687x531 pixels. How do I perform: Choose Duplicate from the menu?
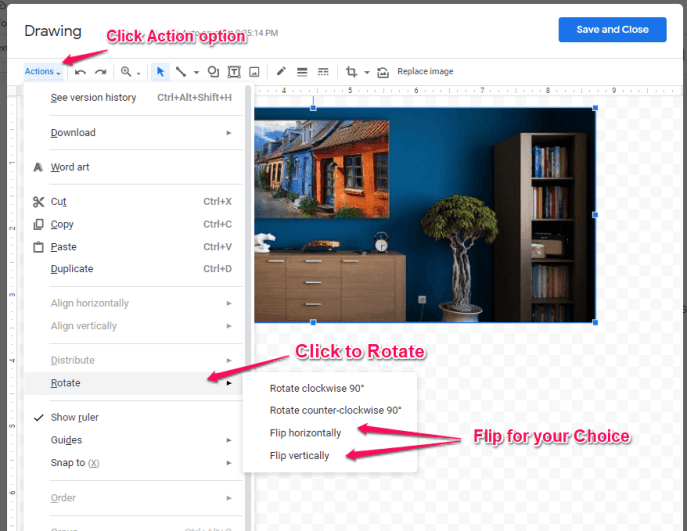pyautogui.click(x=134, y=269)
